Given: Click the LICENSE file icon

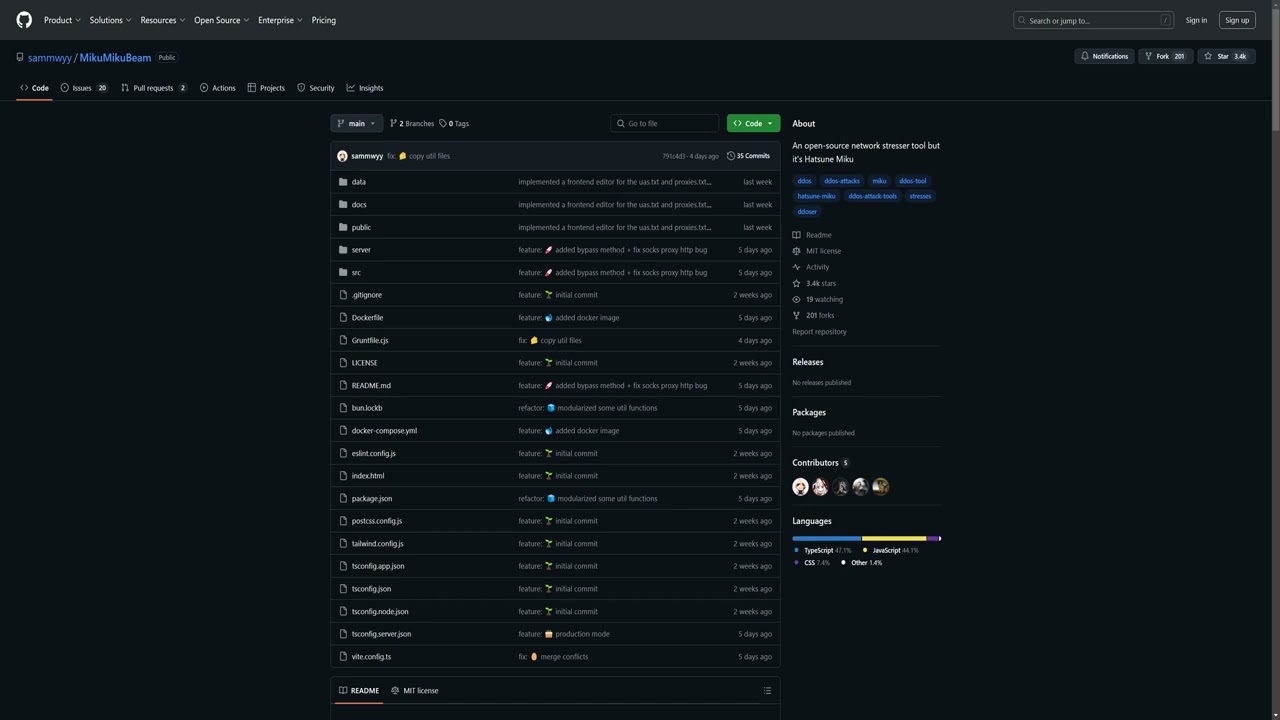Looking at the screenshot, I should coord(343,363).
